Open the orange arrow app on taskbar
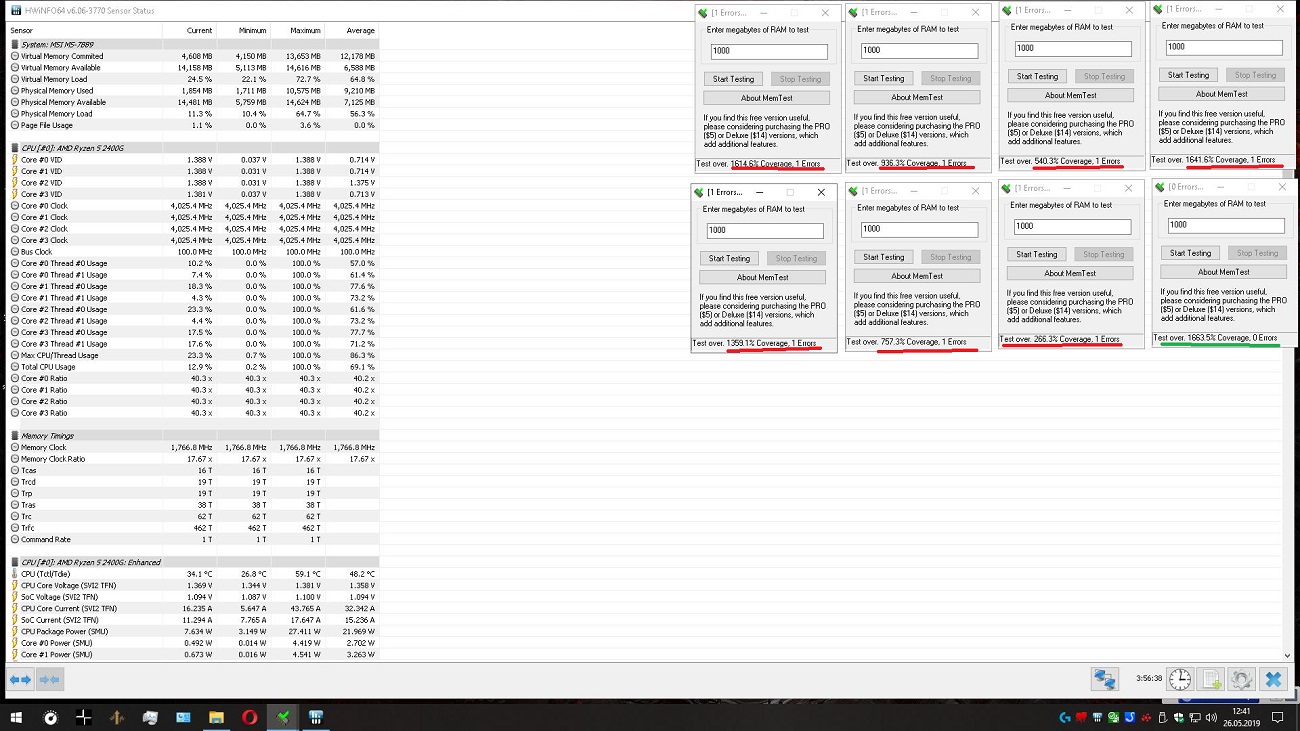This screenshot has width=1300, height=731. [x=117, y=717]
